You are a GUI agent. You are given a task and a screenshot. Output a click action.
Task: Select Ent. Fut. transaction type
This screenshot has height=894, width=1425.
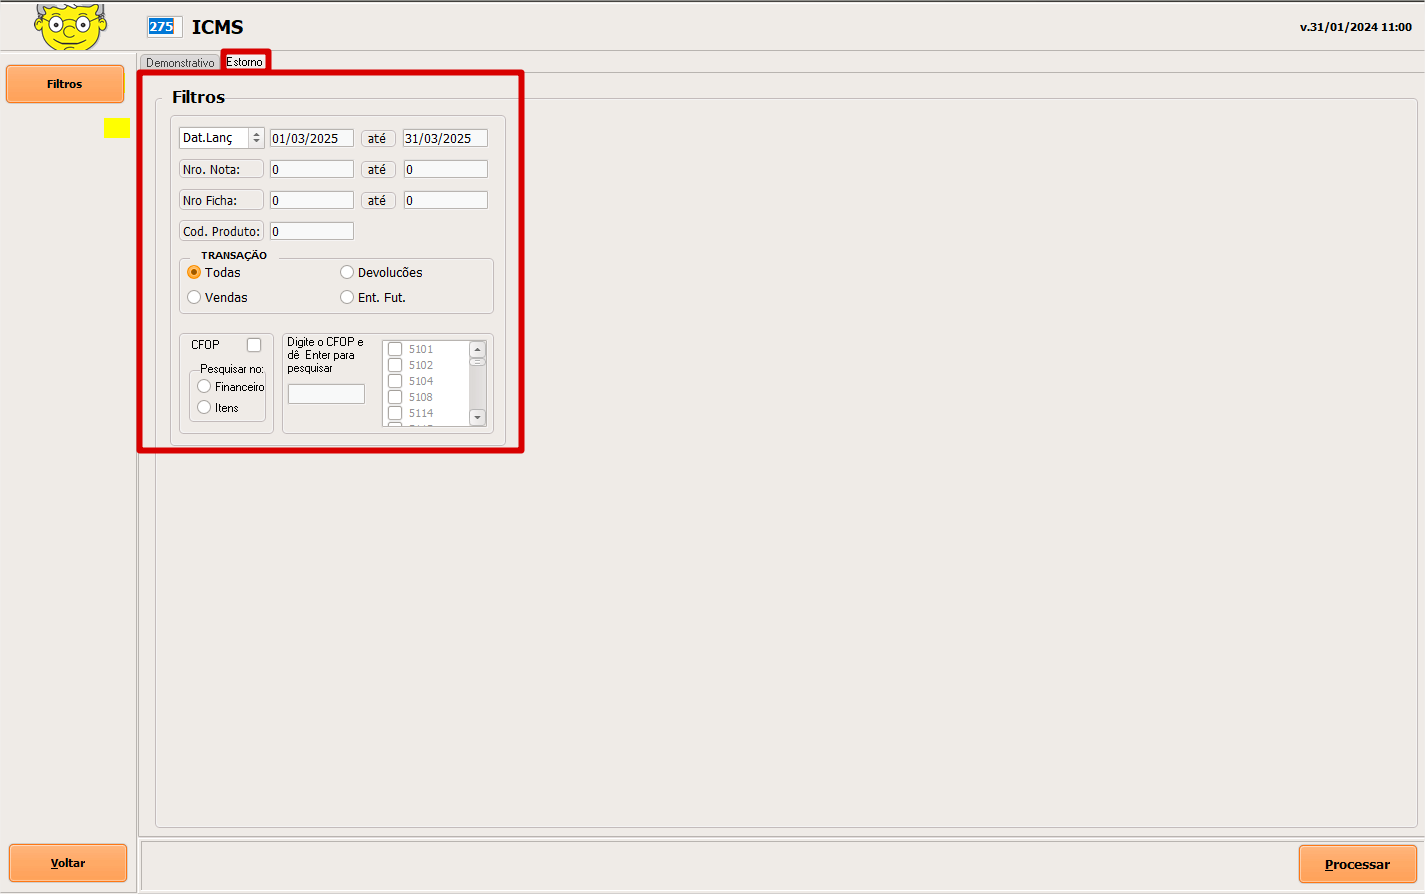tap(347, 297)
